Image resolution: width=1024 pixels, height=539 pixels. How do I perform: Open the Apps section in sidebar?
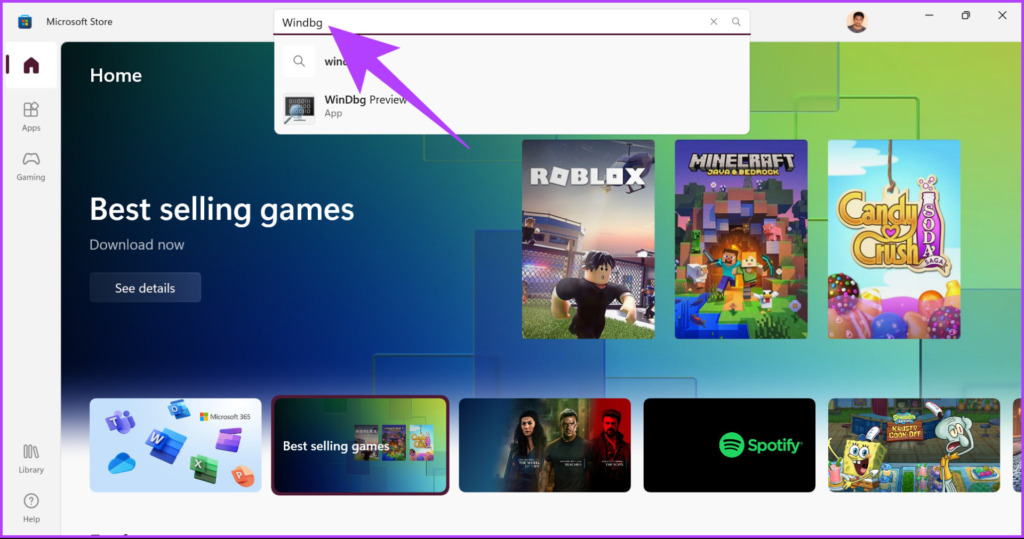(31, 117)
